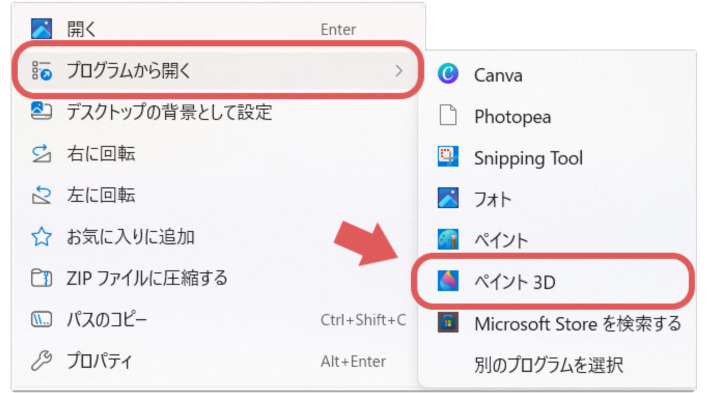Click the Photopea blank file icon
Image resolution: width=710 pixels, height=393 pixels.
[448, 115]
